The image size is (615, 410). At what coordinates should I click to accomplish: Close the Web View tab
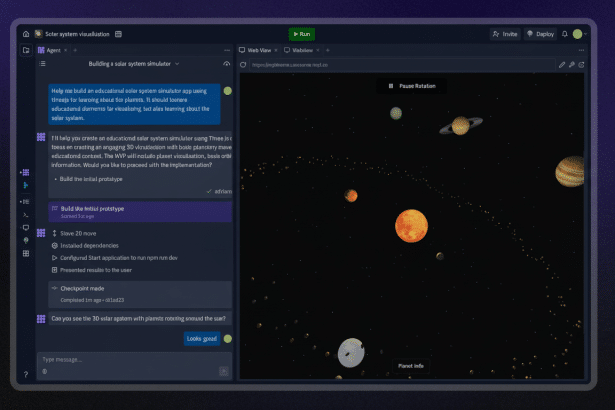[276, 50]
